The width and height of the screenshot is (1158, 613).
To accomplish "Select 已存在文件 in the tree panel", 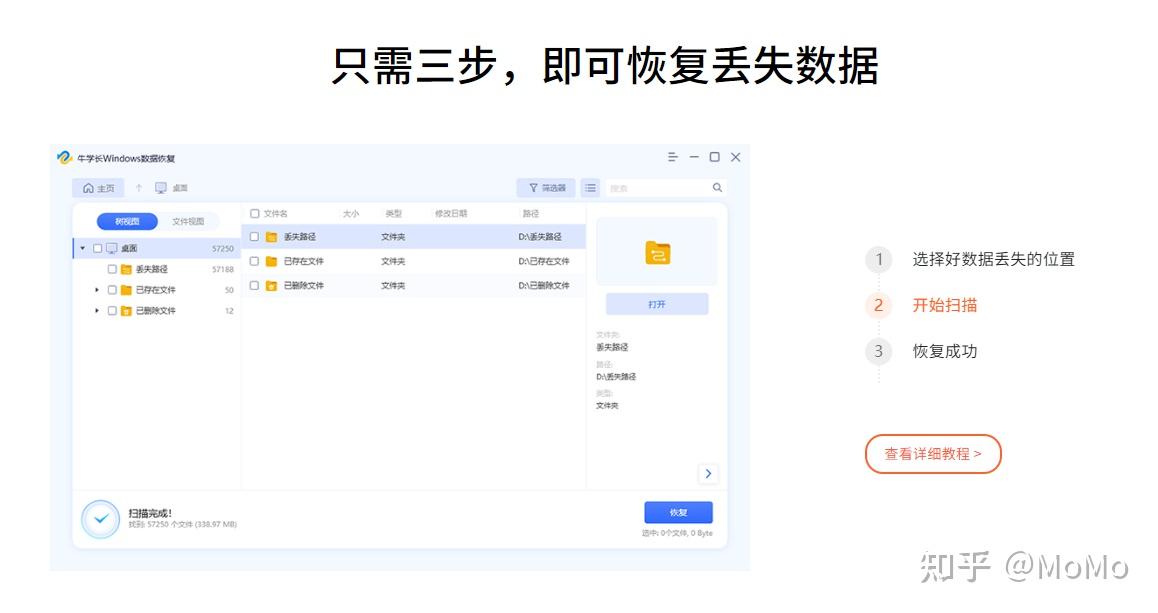I will 156,290.
